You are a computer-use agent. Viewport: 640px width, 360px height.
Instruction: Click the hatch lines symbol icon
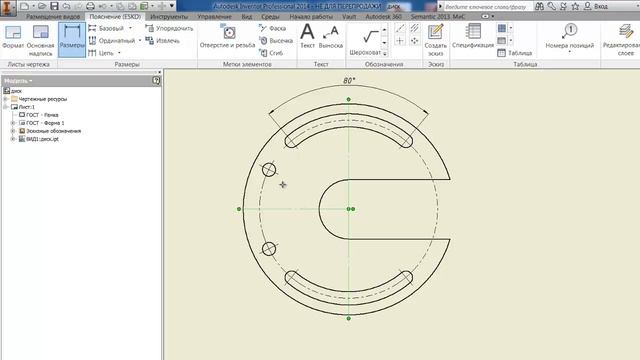coord(414,28)
